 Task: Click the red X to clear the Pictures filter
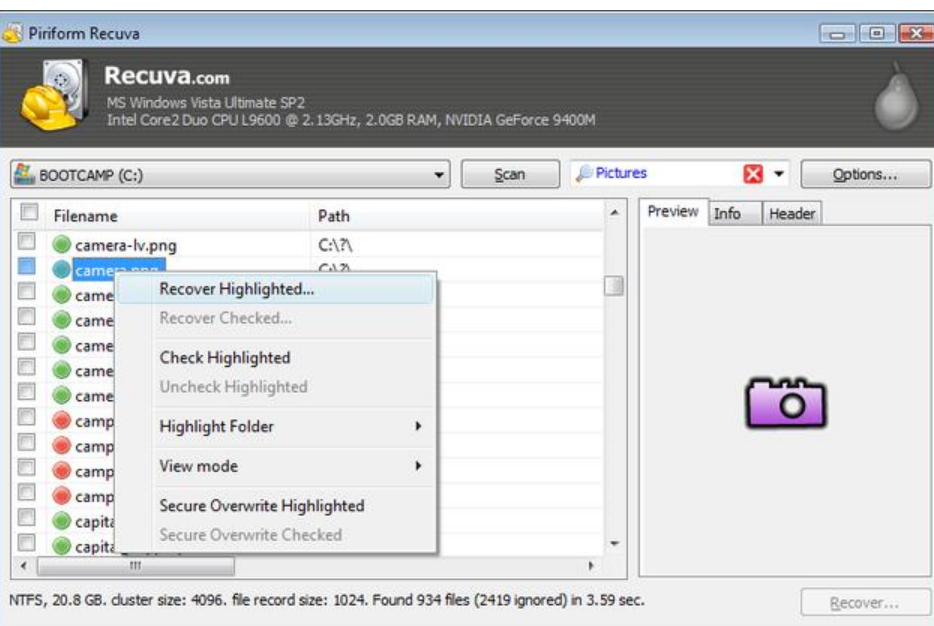pos(753,174)
